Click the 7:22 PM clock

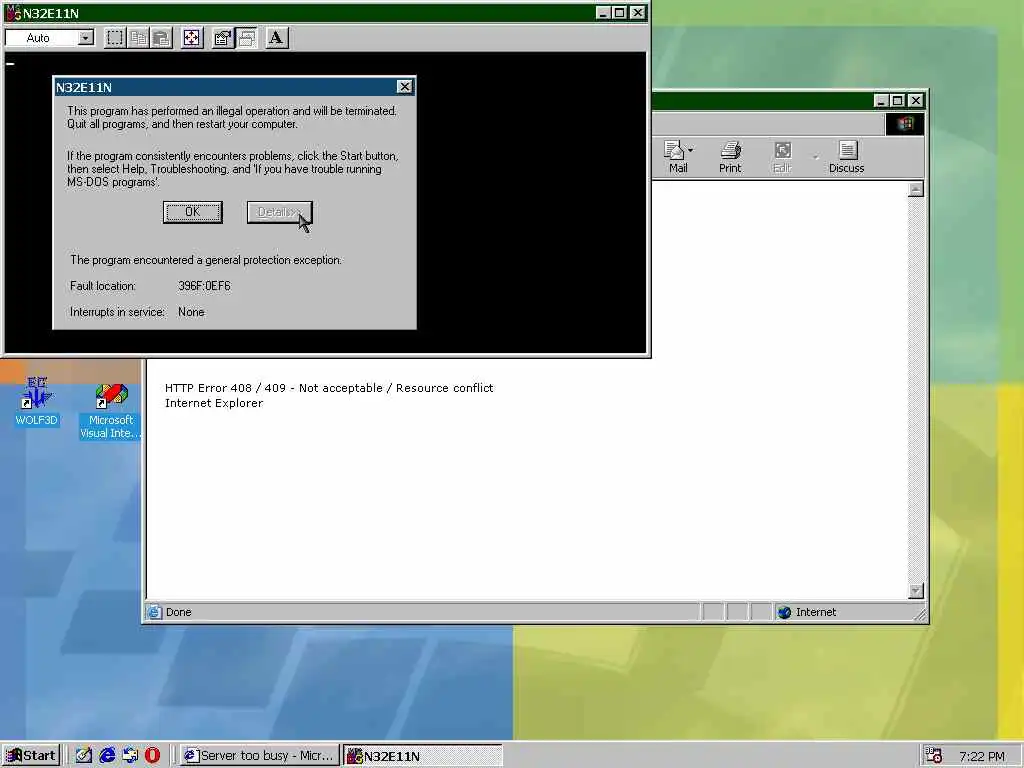[x=982, y=756]
